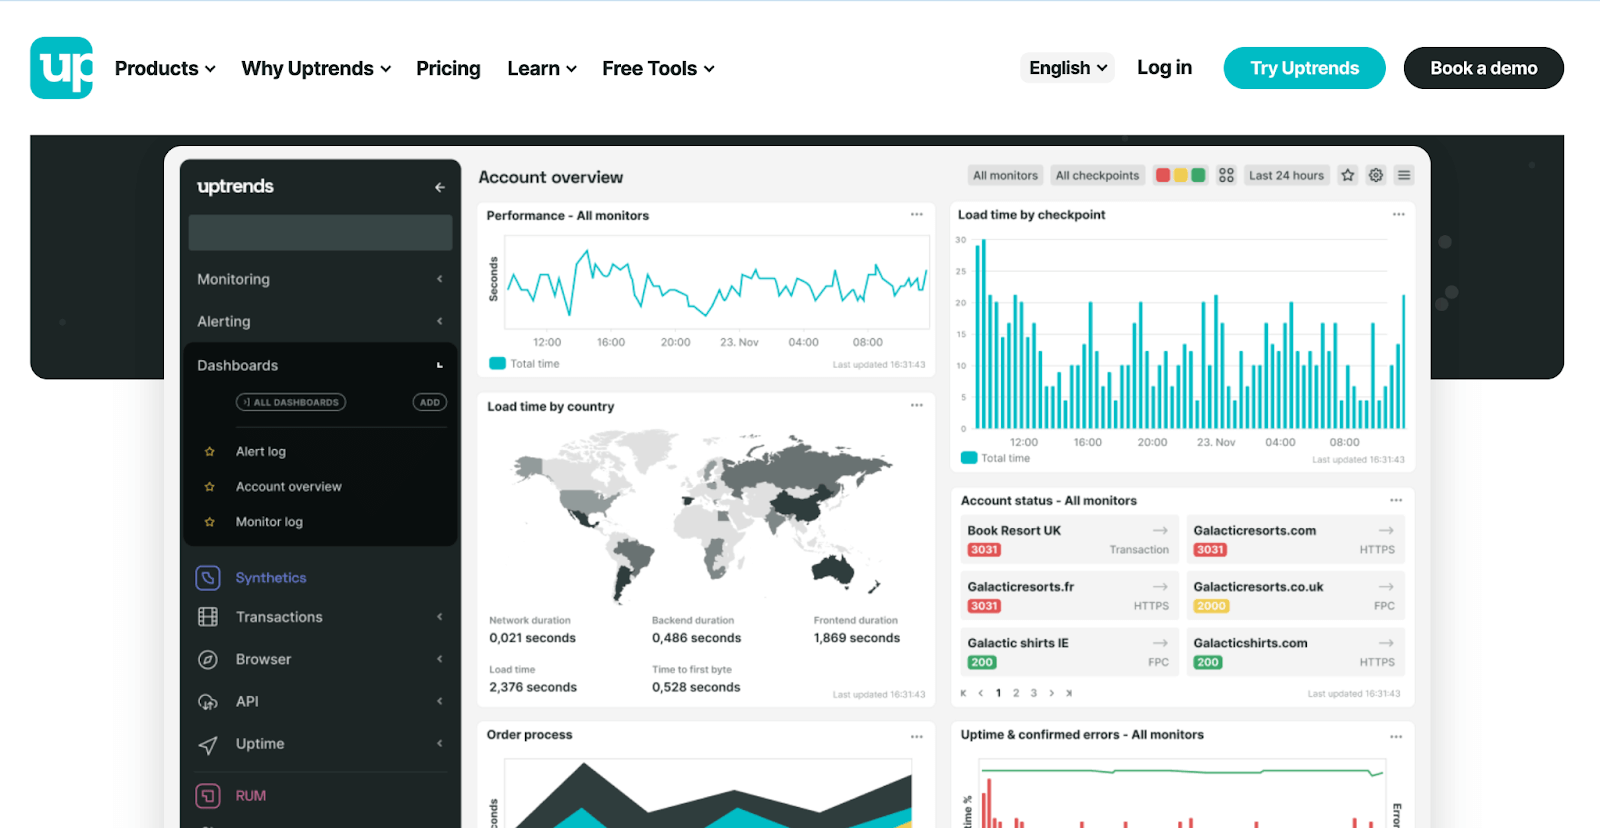This screenshot has width=1600, height=828.
Task: Open Galactic shirts IE monitor arrow
Action: point(1160,642)
